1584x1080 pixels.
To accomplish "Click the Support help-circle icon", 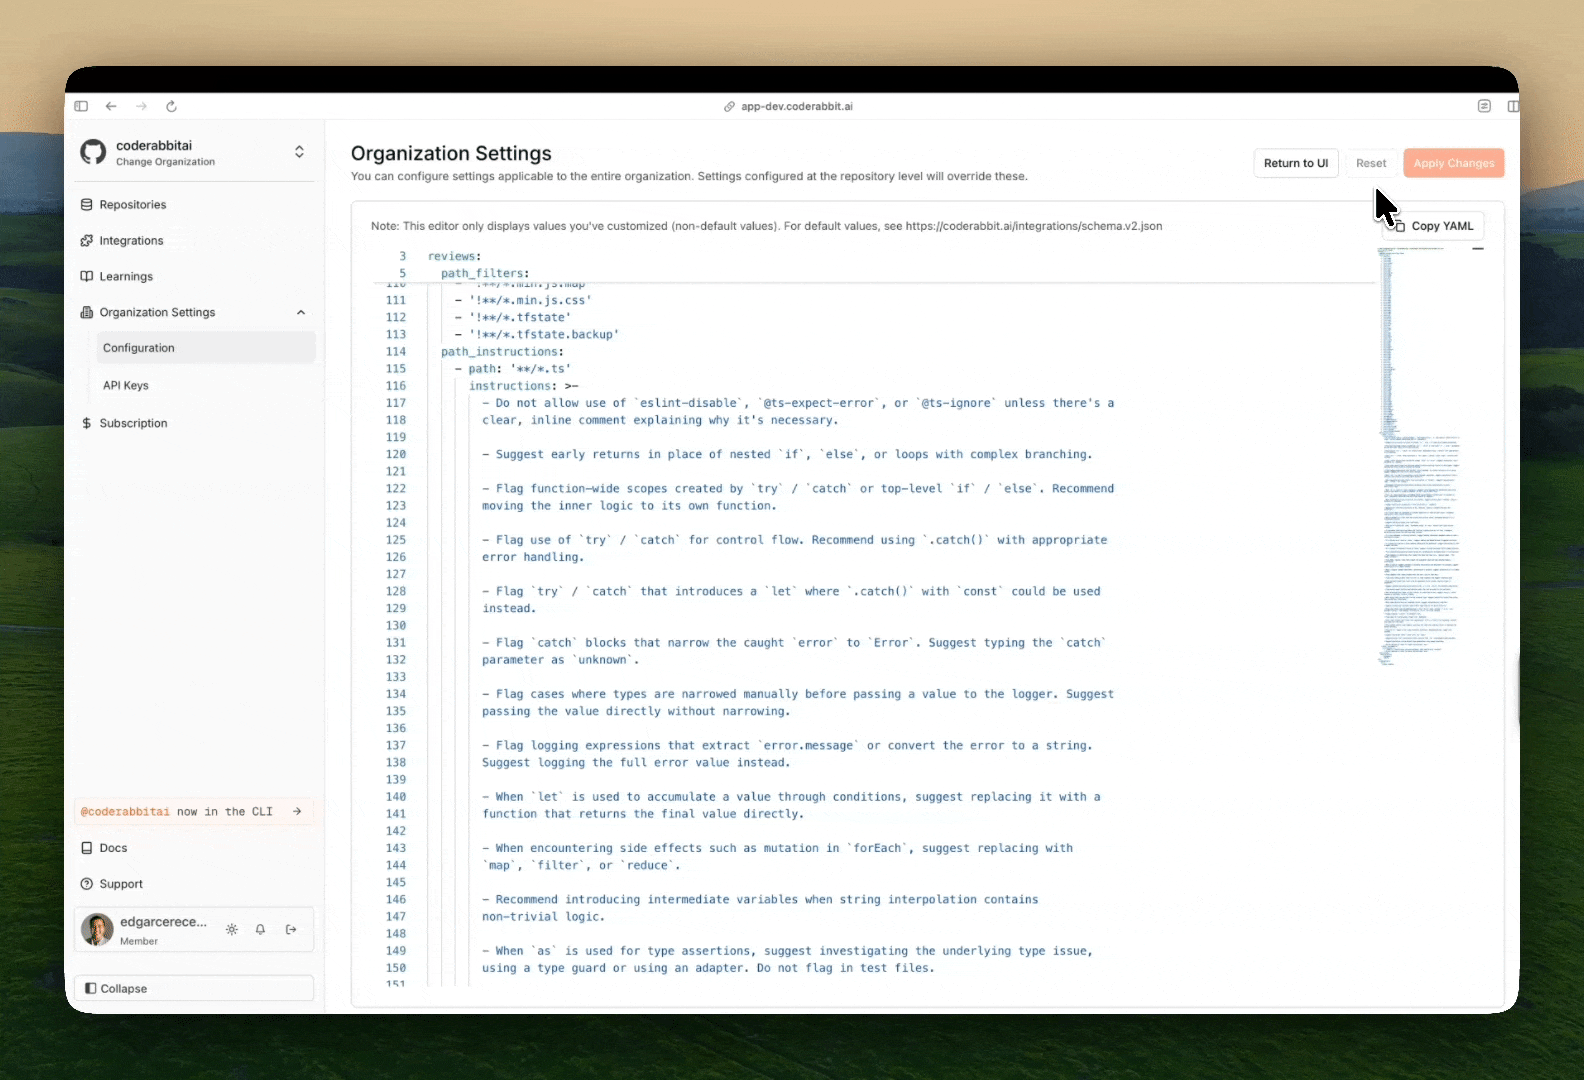I will [x=87, y=884].
